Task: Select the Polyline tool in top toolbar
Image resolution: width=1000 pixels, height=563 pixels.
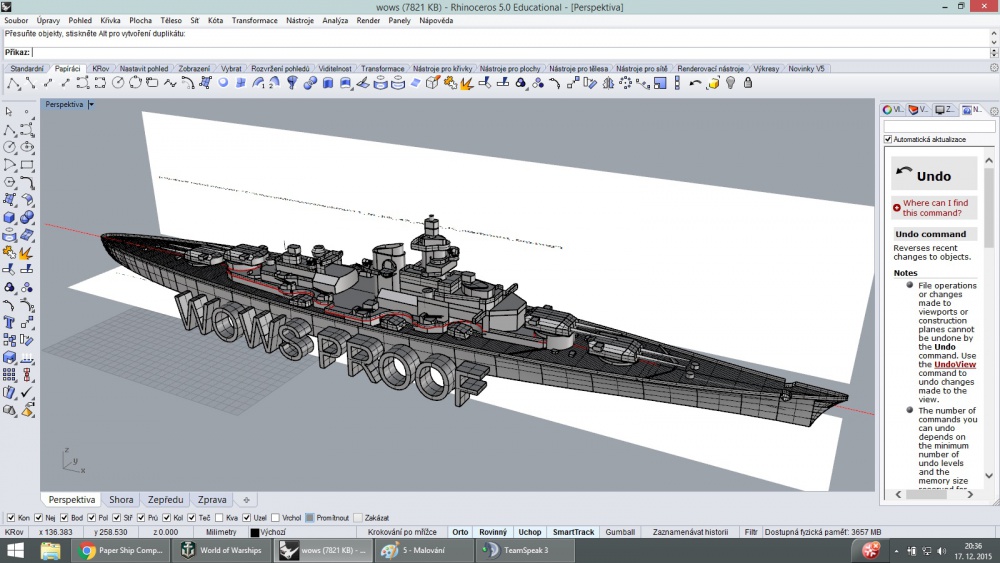Action: pyautogui.click(x=13, y=83)
